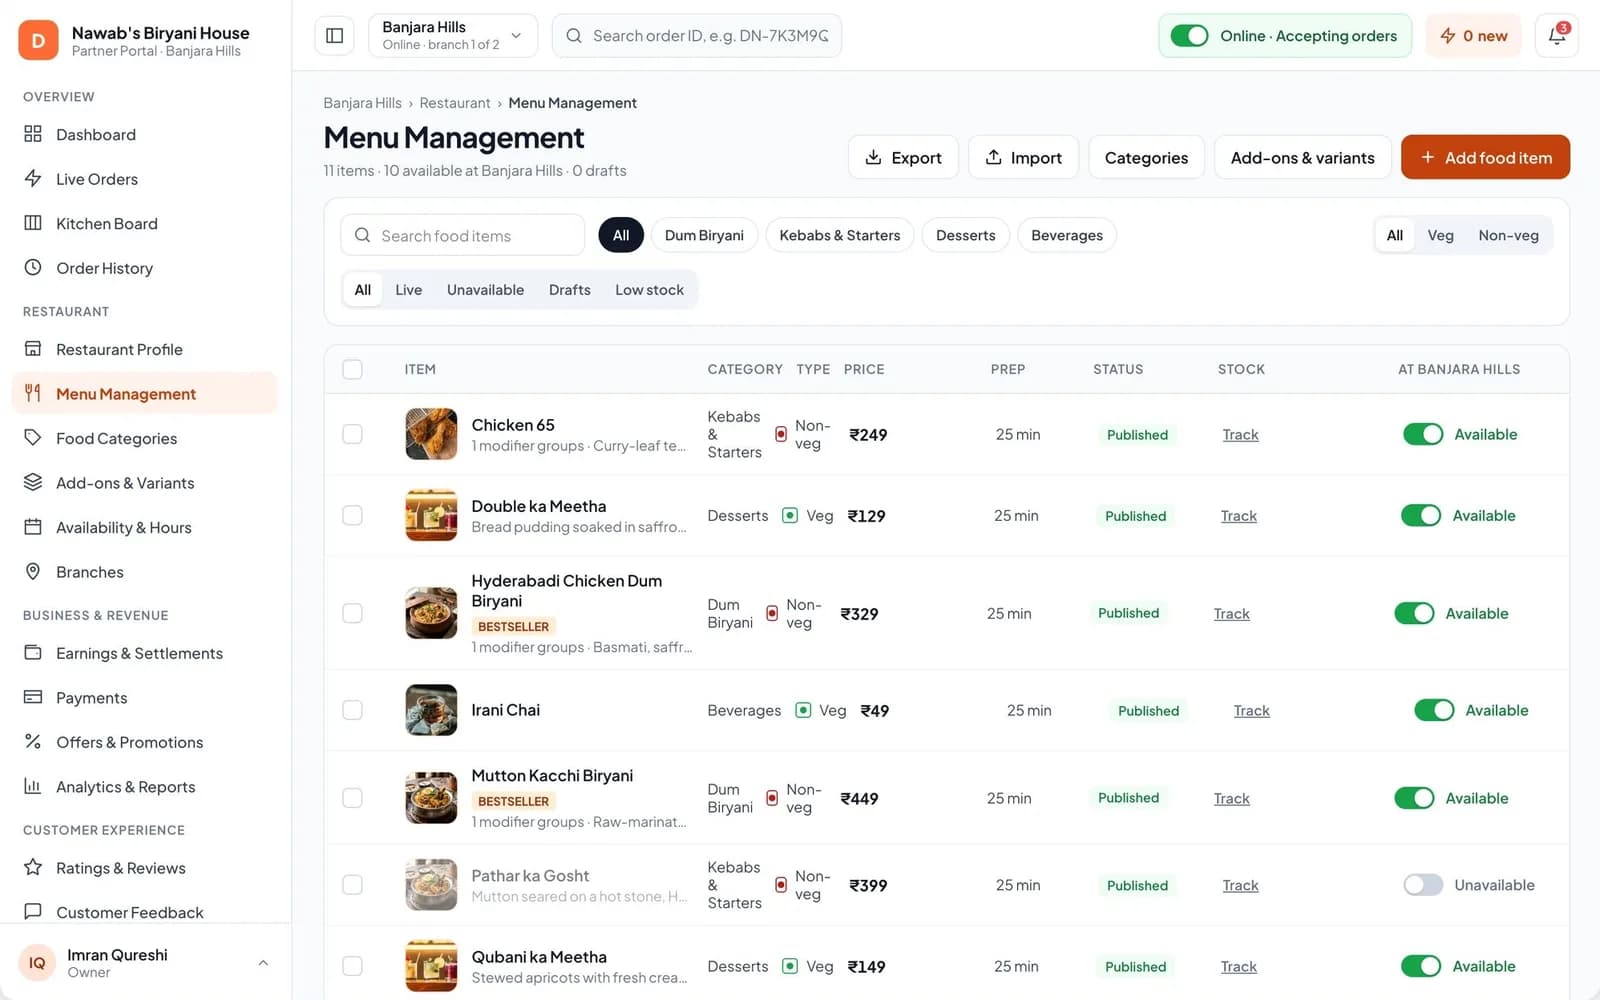
Task: Open the Banjara Hills branch dropdown
Action: pyautogui.click(x=453, y=36)
